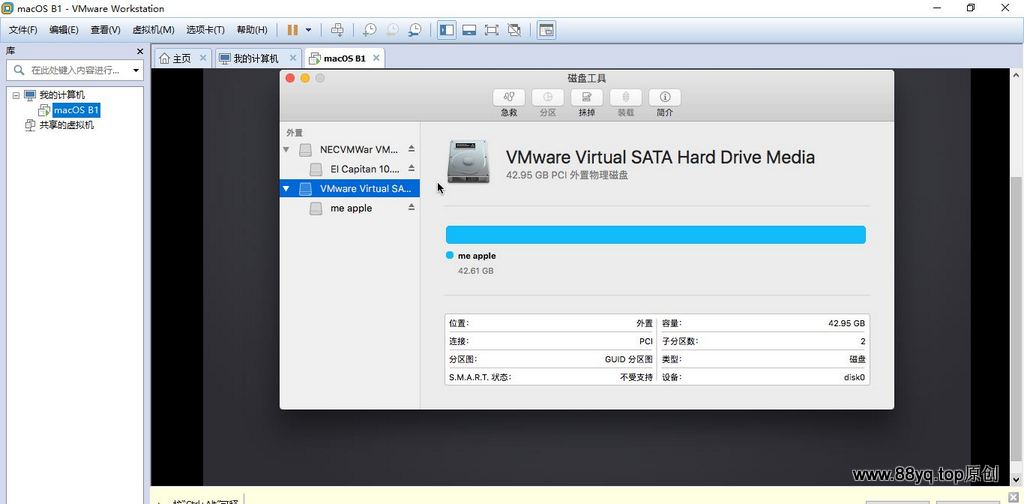The height and width of the screenshot is (504, 1024).
Task: Focus the library search field
Action: (x=69, y=70)
